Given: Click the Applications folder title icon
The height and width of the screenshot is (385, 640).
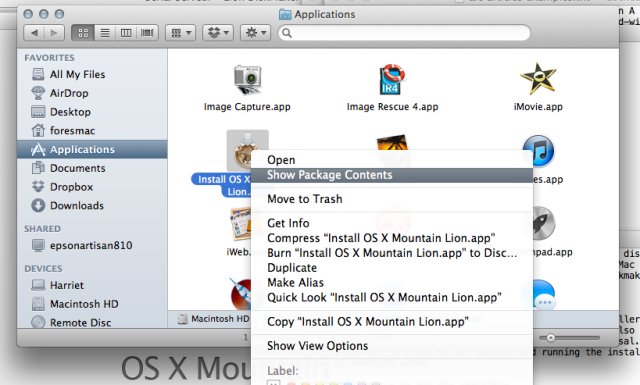Looking at the screenshot, I should tap(285, 15).
